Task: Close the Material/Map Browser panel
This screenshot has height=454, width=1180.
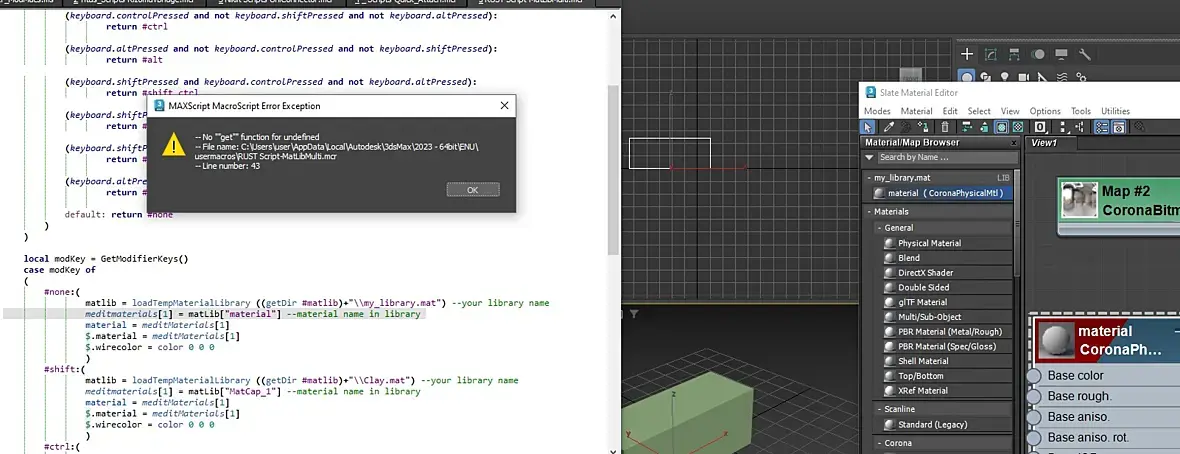Action: (1014, 142)
